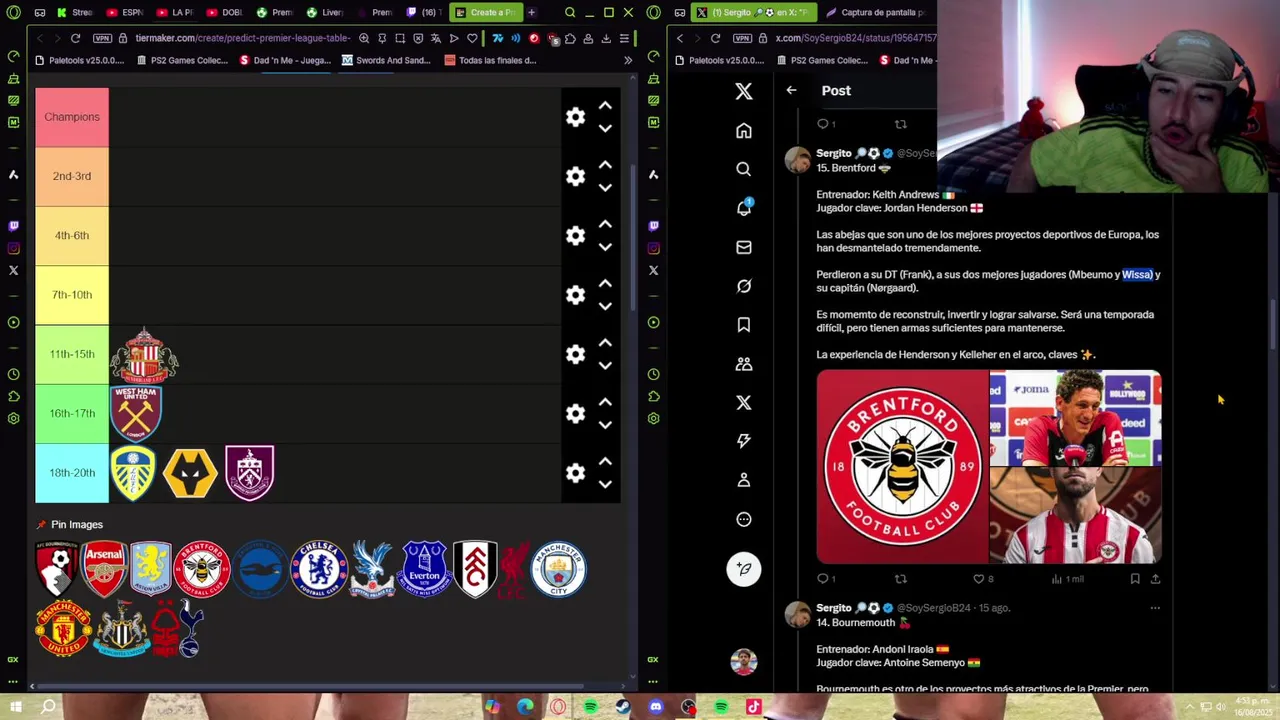
Task: Move 4th-6th tier row up
Action: pyautogui.click(x=605, y=224)
